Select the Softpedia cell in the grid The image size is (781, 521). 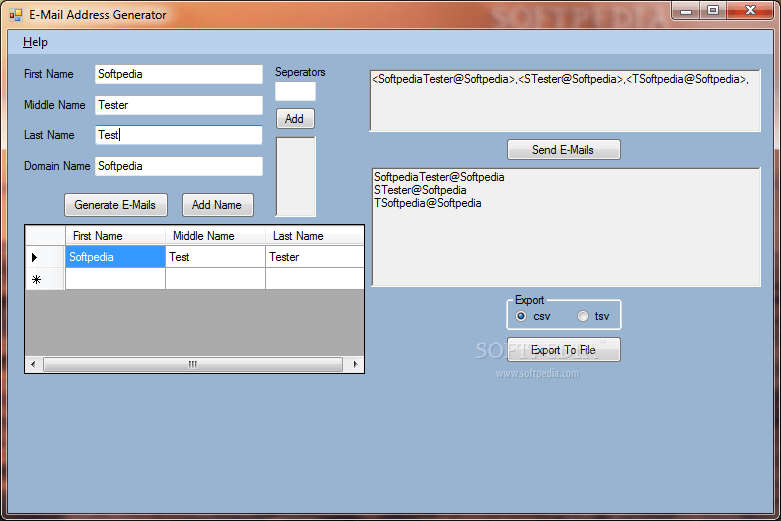(x=115, y=257)
